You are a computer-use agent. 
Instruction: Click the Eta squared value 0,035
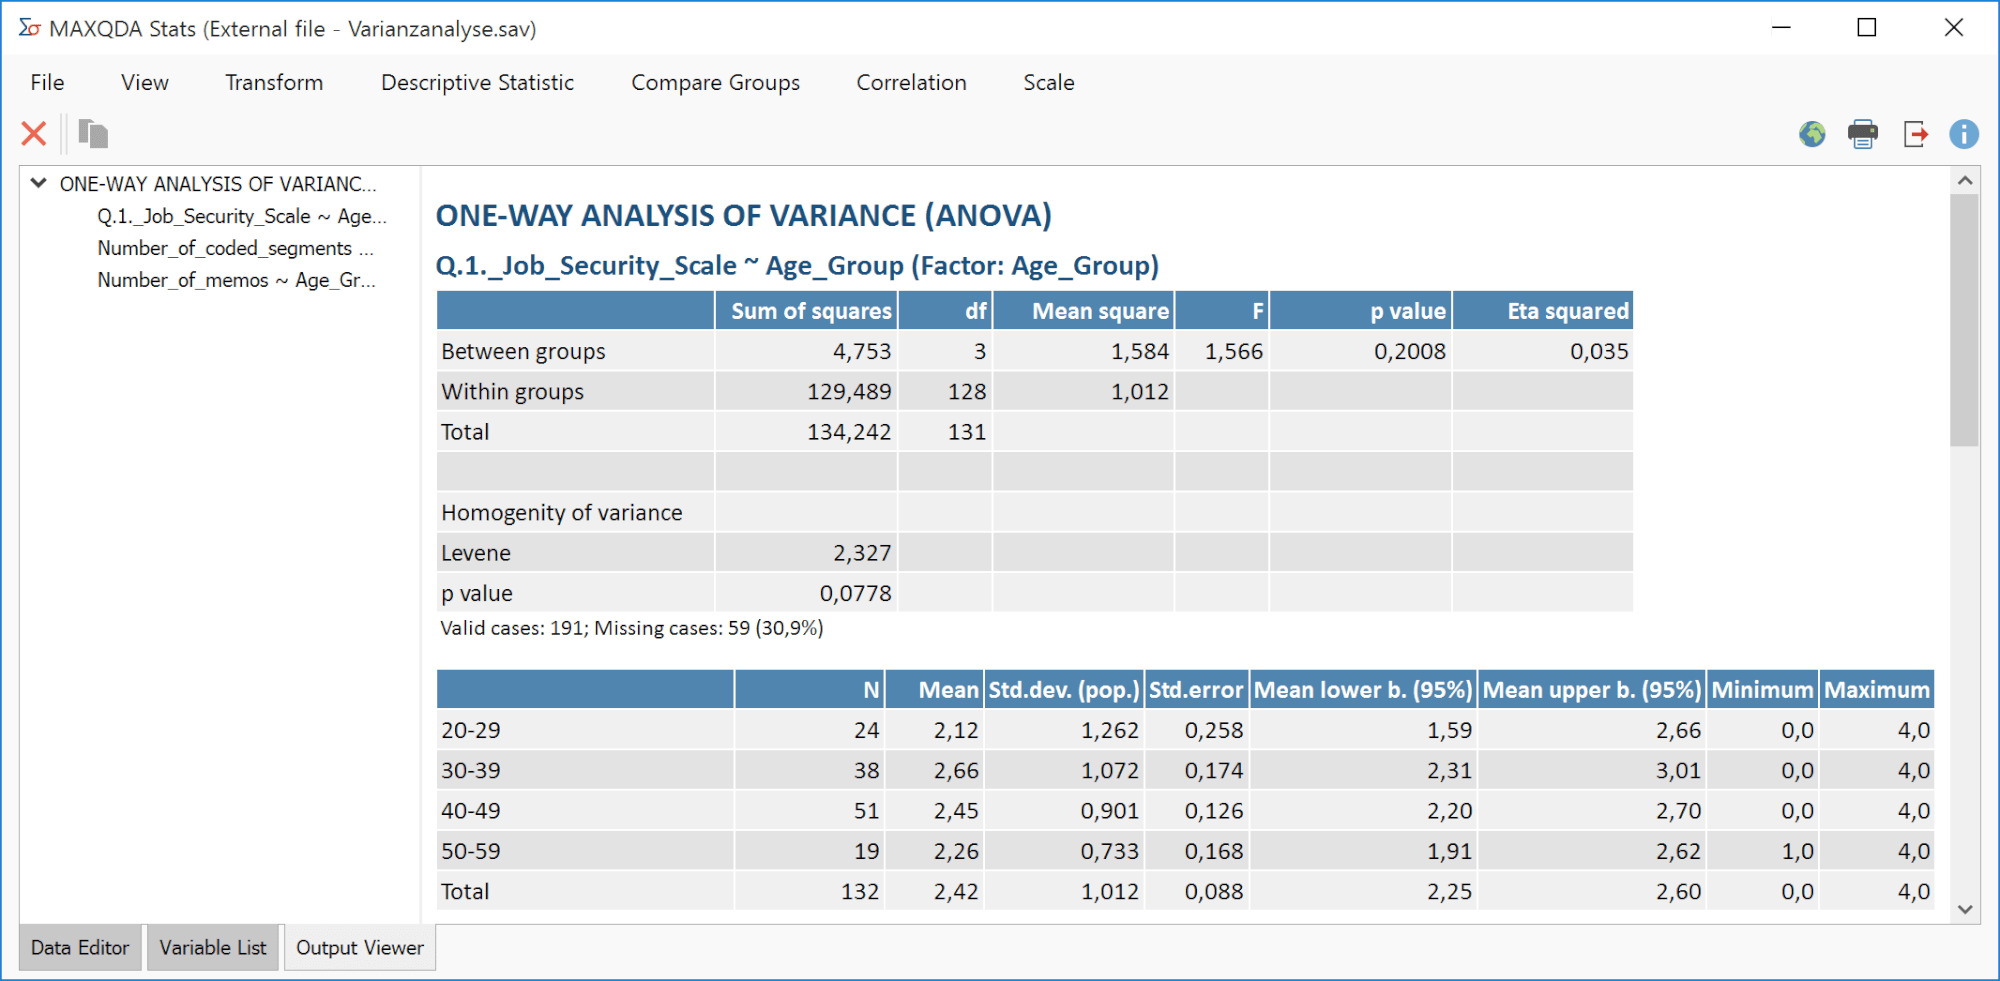click(x=1598, y=351)
